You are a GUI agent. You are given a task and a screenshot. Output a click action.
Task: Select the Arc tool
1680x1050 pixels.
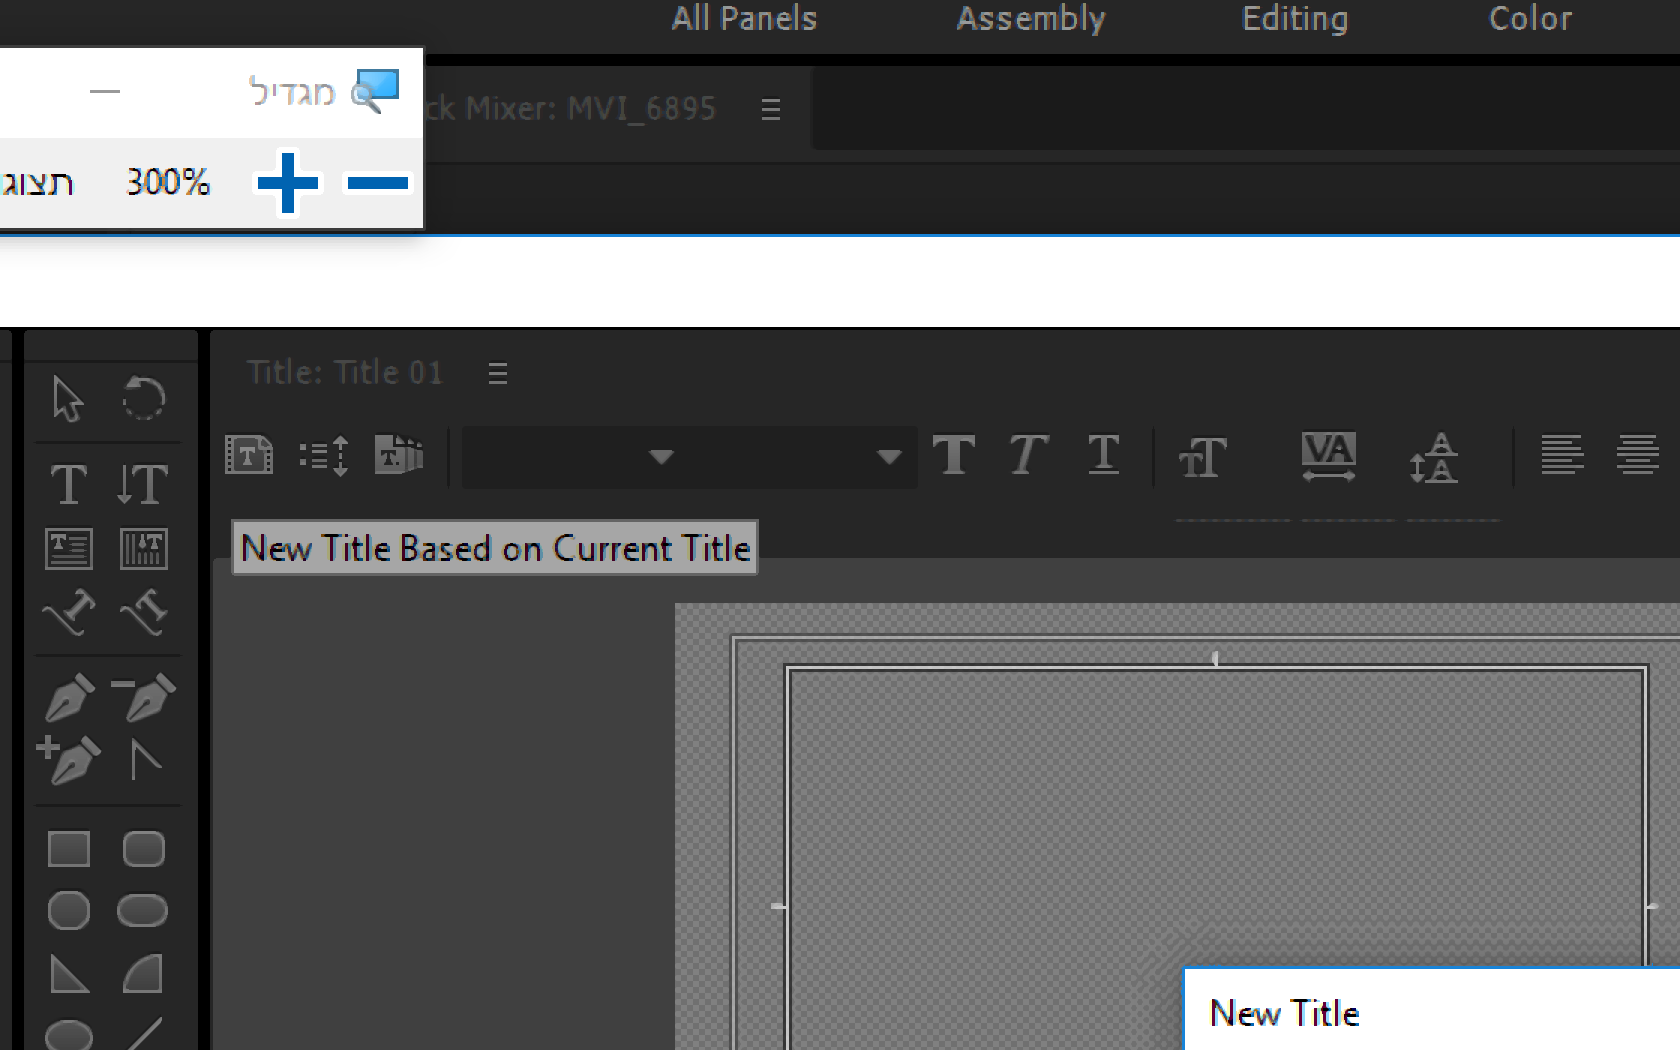[143, 974]
